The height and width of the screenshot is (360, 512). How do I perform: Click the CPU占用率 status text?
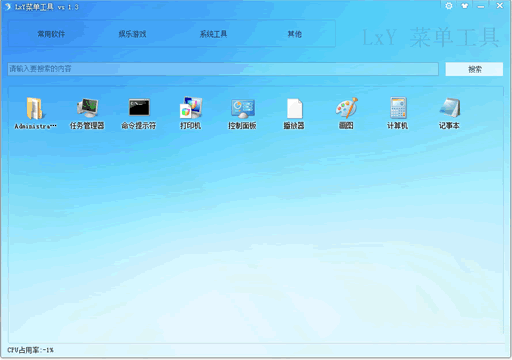coord(30,350)
